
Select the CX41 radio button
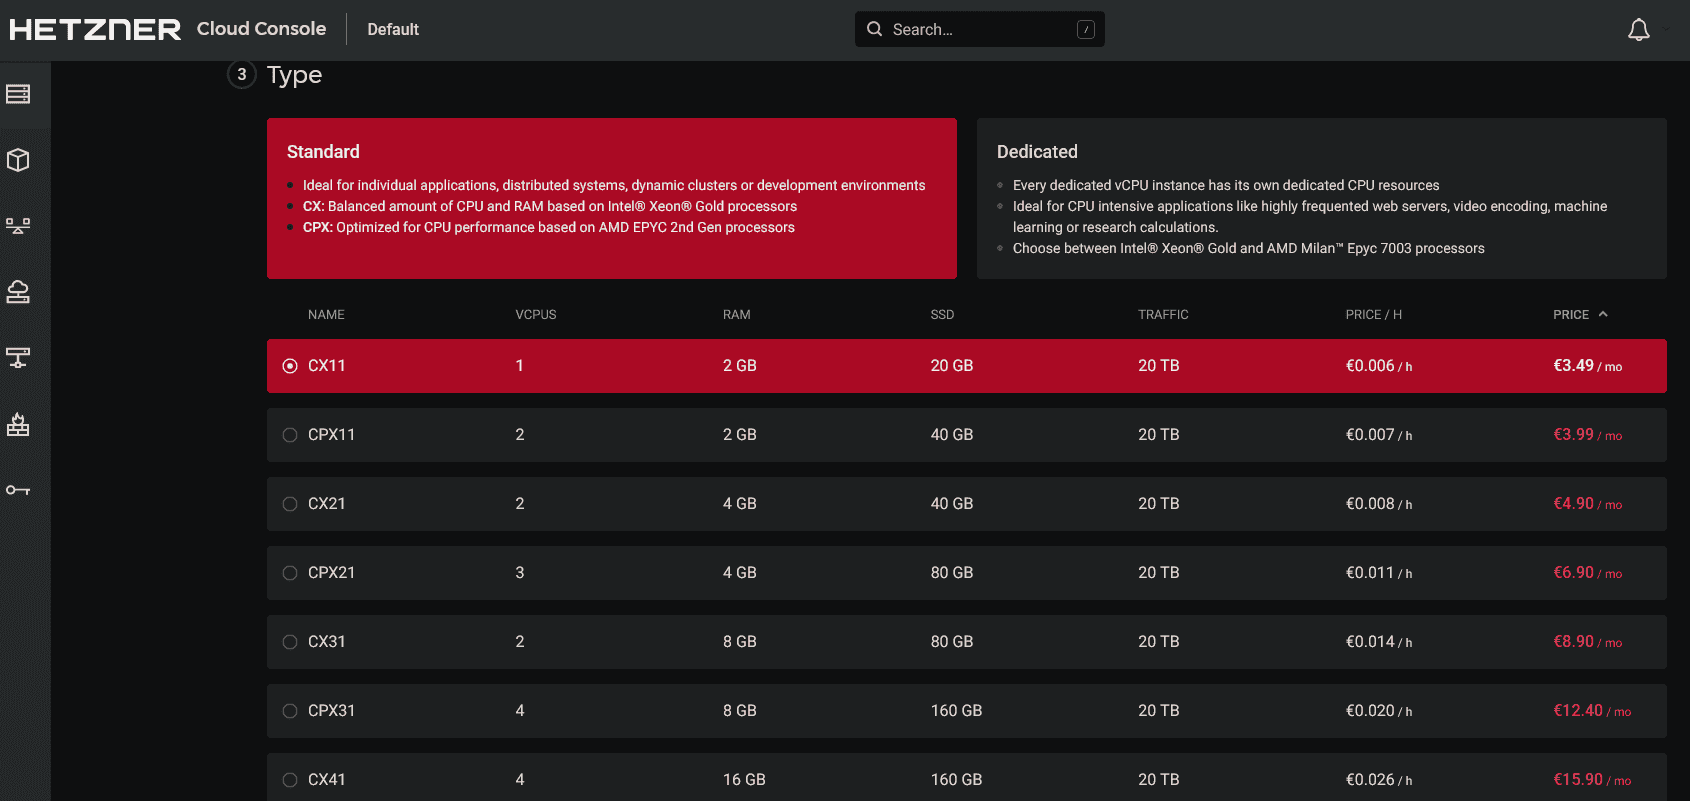point(290,780)
